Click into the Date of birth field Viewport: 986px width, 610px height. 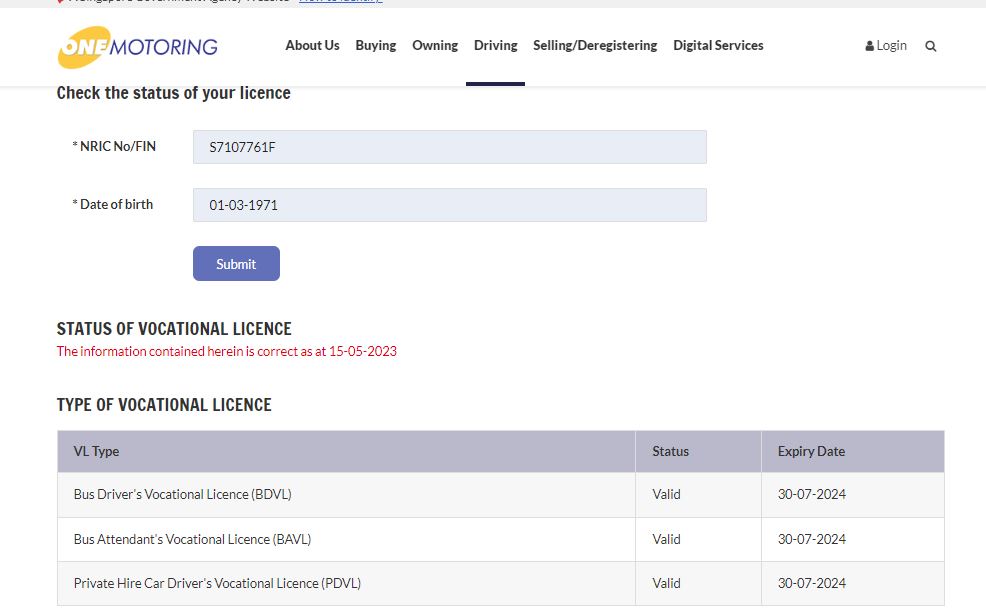coord(449,205)
